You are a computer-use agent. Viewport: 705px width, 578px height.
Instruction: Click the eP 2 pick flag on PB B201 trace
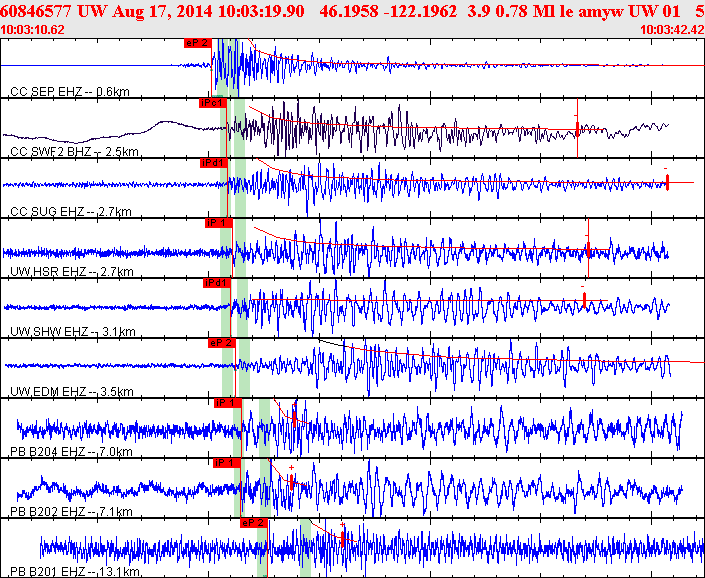coord(253,521)
